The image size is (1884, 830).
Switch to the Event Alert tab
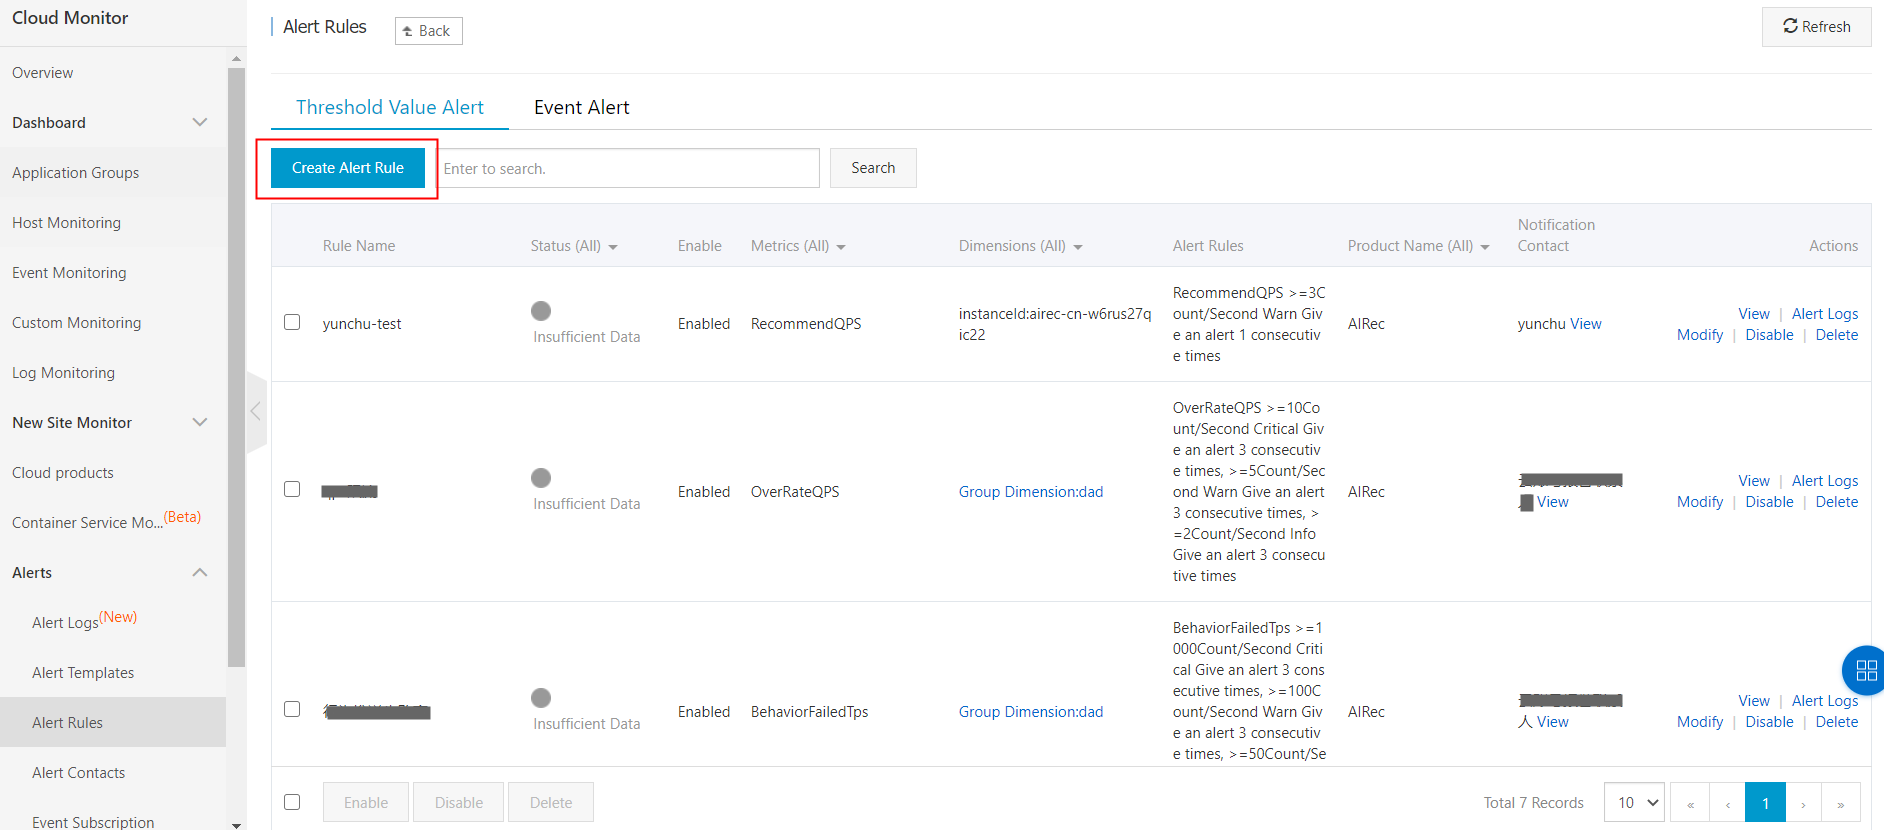click(x=582, y=107)
